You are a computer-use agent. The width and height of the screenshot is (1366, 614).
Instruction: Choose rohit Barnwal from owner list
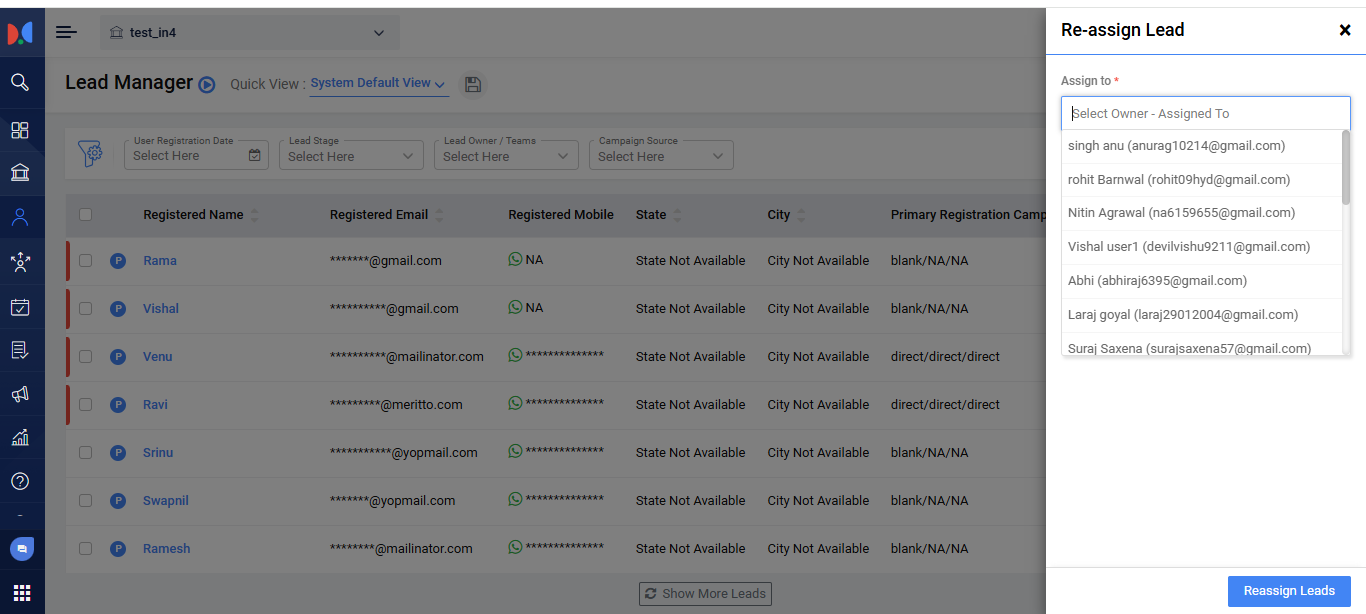click(x=1179, y=180)
